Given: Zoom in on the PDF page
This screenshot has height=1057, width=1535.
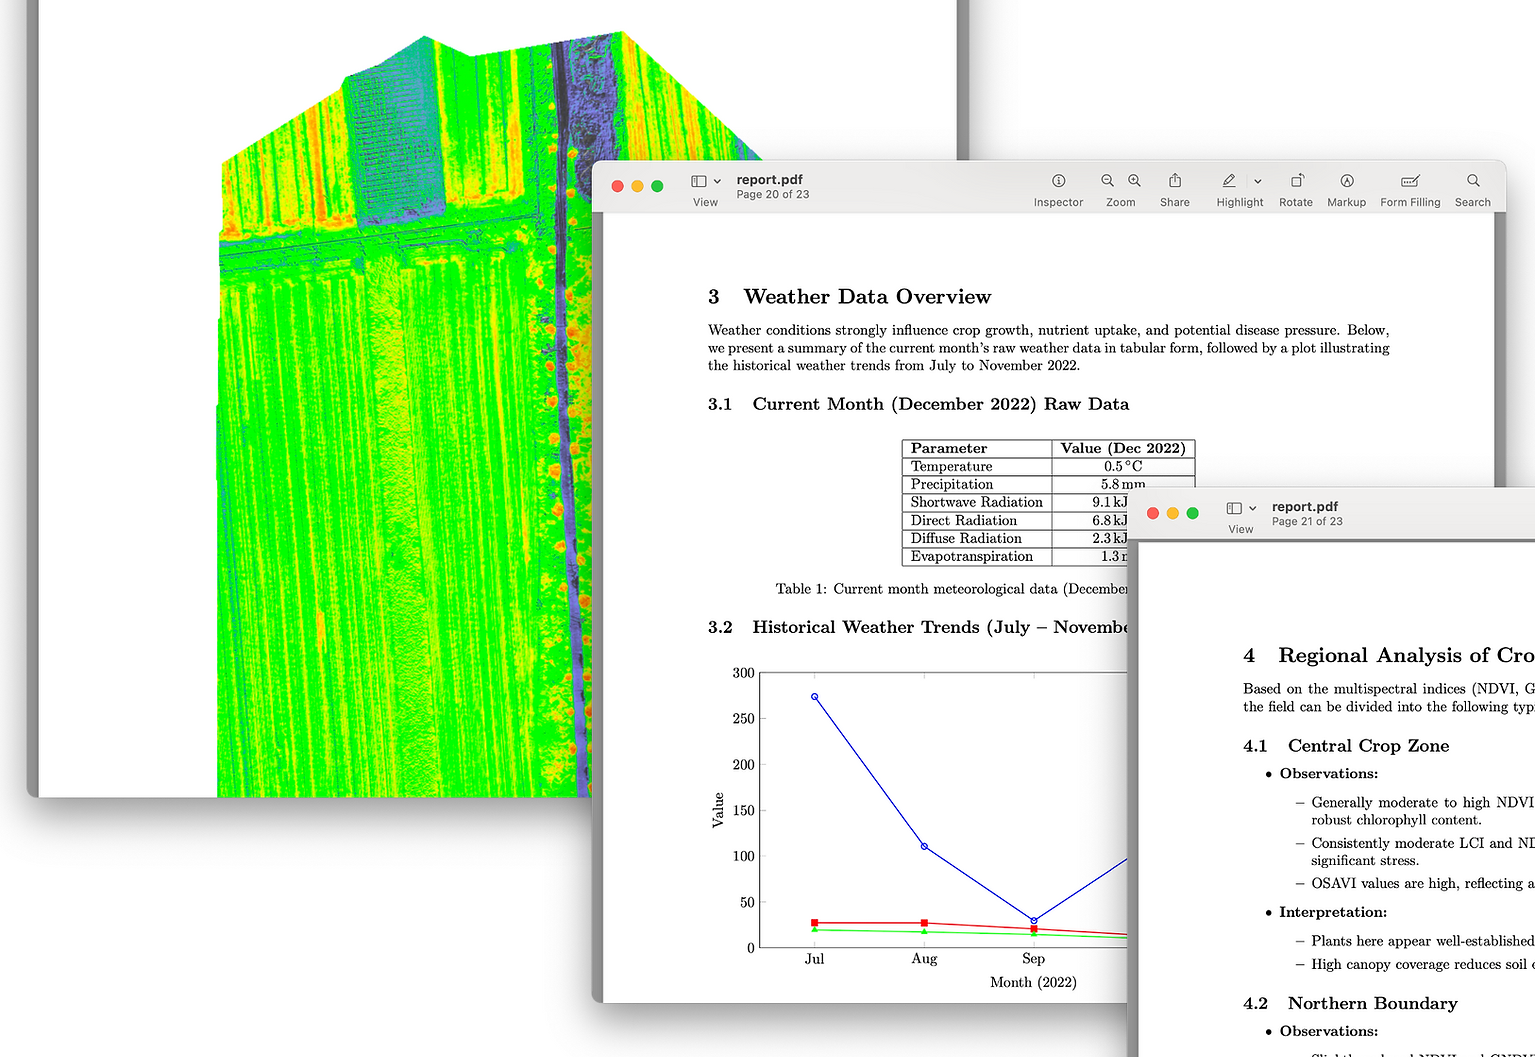Looking at the screenshot, I should pyautogui.click(x=1134, y=181).
